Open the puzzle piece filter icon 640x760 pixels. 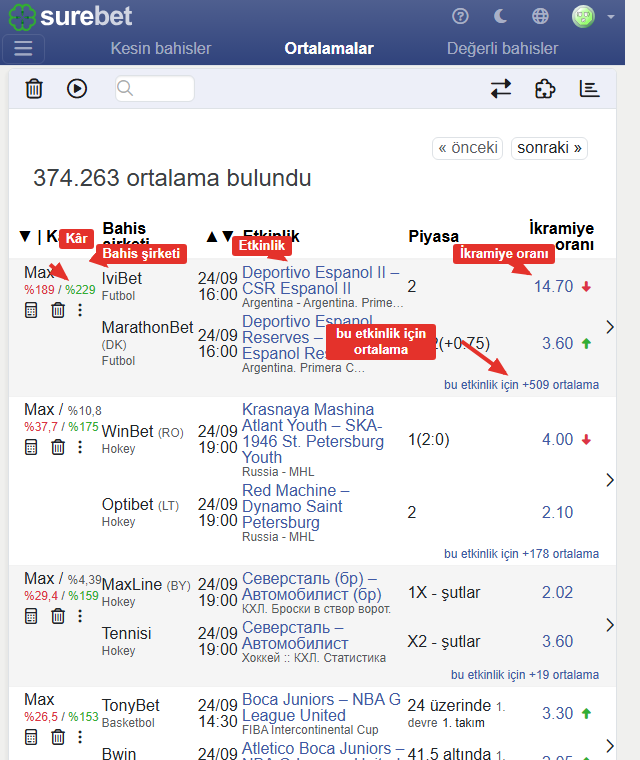(545, 89)
